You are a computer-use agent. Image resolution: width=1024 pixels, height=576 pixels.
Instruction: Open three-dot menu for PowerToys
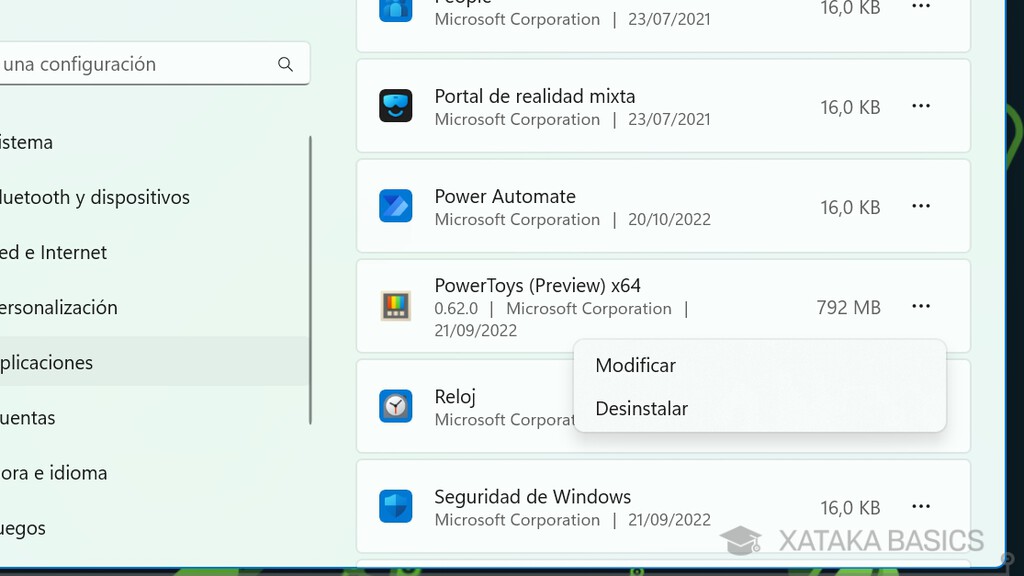coord(921,306)
